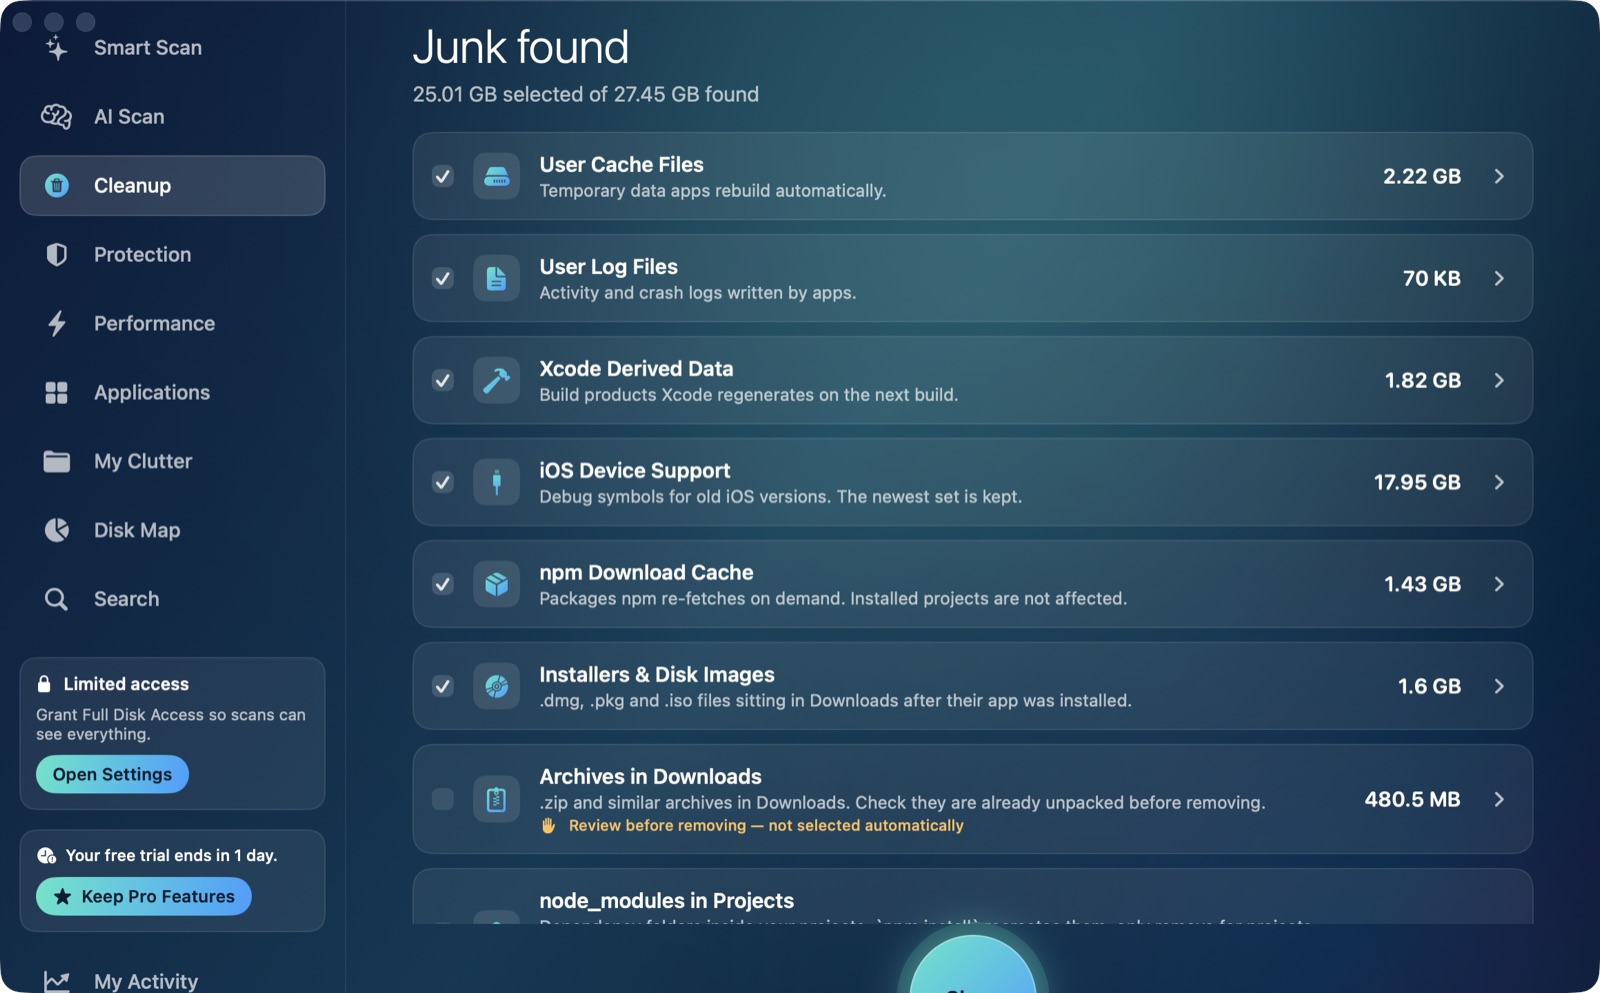The width and height of the screenshot is (1600, 993).
Task: Click the free trial badge icon
Action: click(x=46, y=856)
